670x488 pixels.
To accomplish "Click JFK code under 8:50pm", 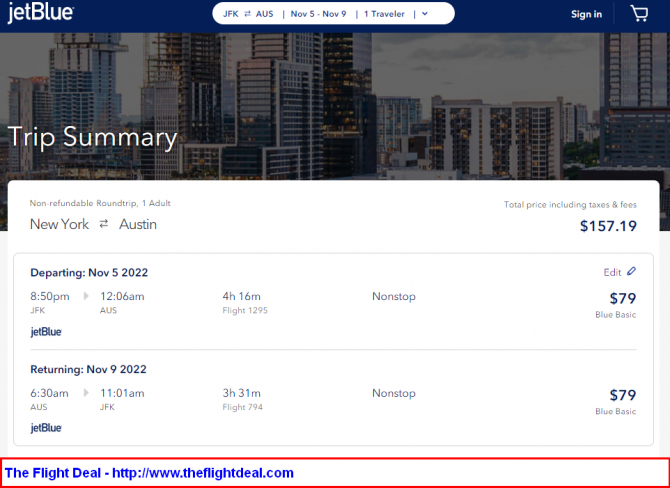I will pos(38,311).
